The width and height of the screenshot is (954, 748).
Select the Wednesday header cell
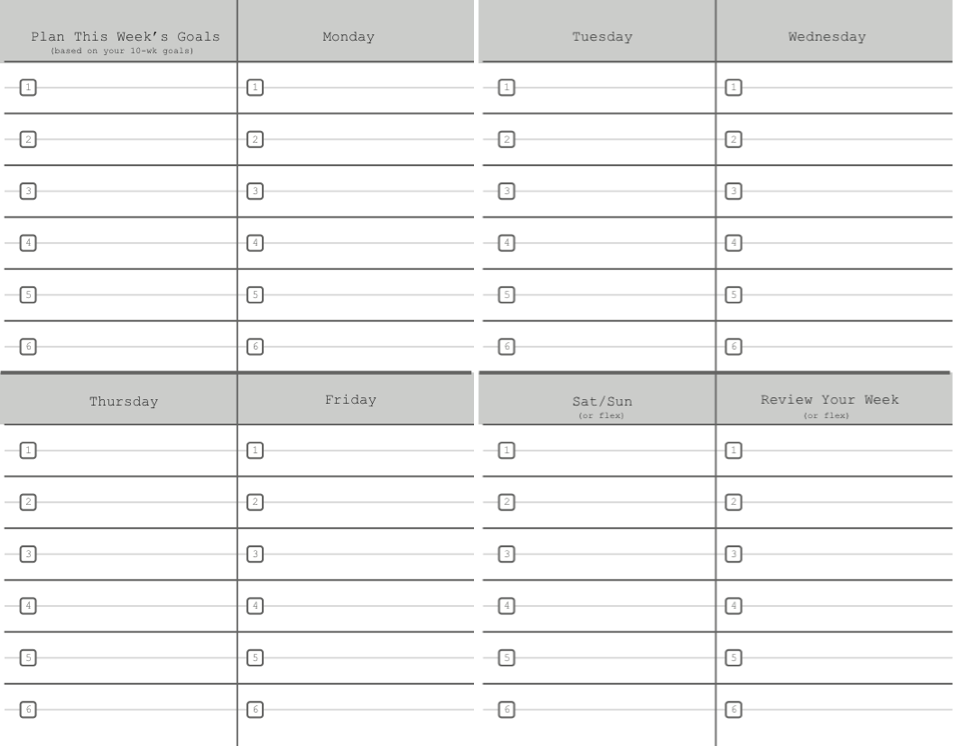tap(834, 31)
